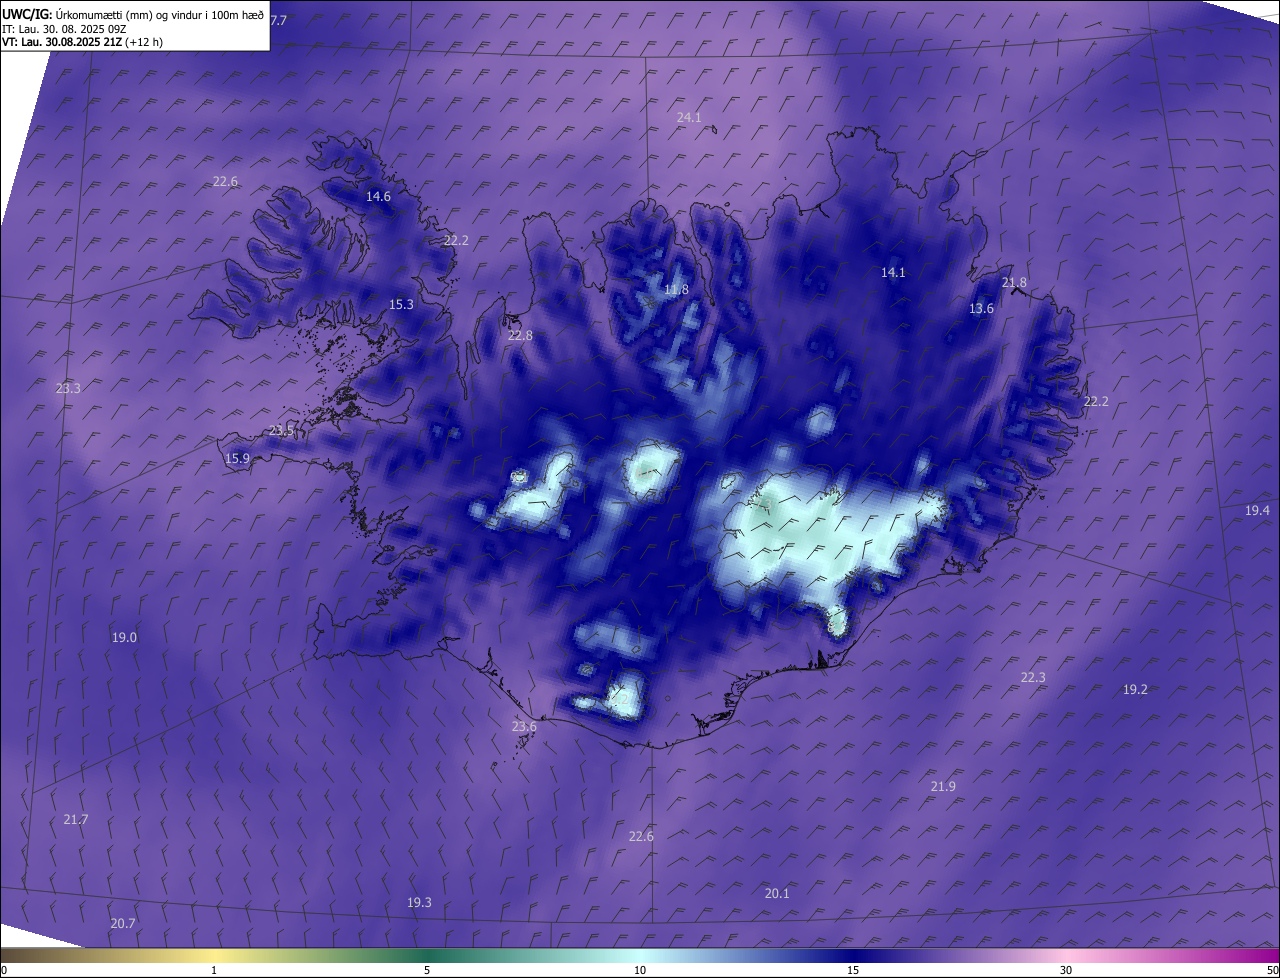Select the 13.6 value label
Screen dimensions: 1280x978
[x=981, y=309]
